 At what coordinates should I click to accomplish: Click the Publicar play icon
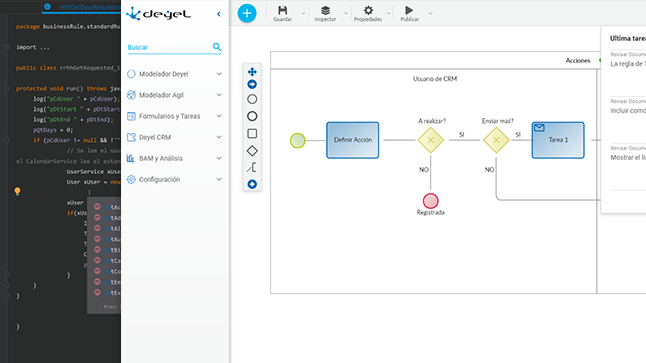click(x=409, y=10)
